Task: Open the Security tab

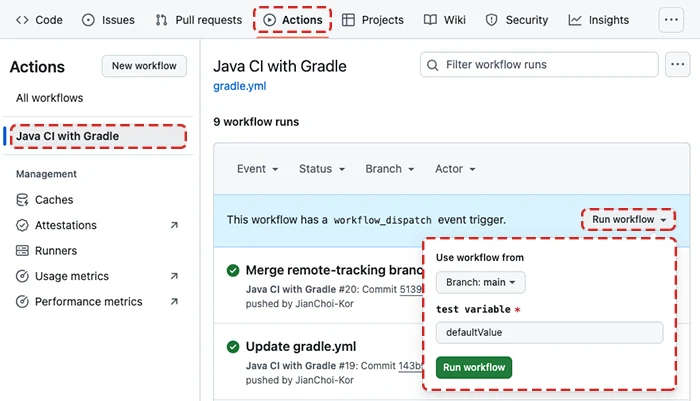Action: (x=517, y=20)
